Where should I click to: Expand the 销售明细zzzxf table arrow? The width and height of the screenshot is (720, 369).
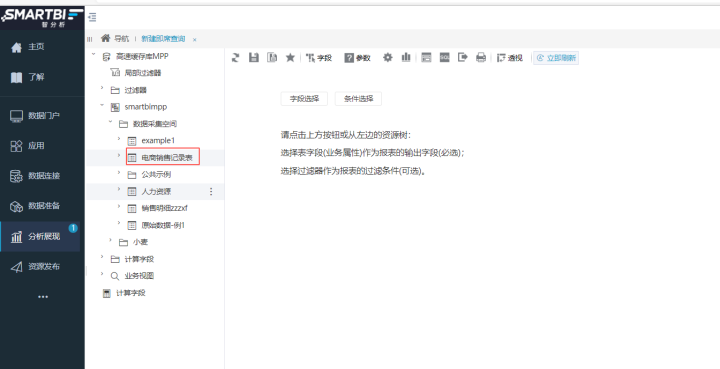(x=118, y=206)
